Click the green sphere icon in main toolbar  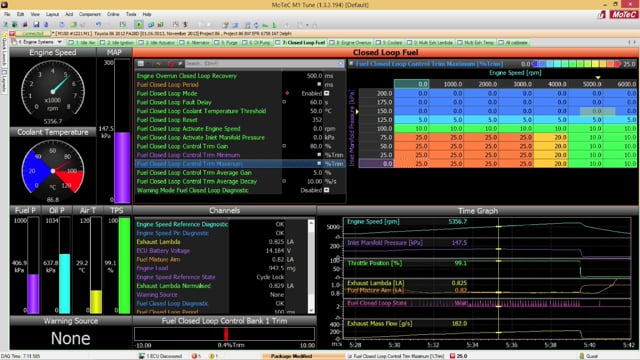[x=73, y=25]
